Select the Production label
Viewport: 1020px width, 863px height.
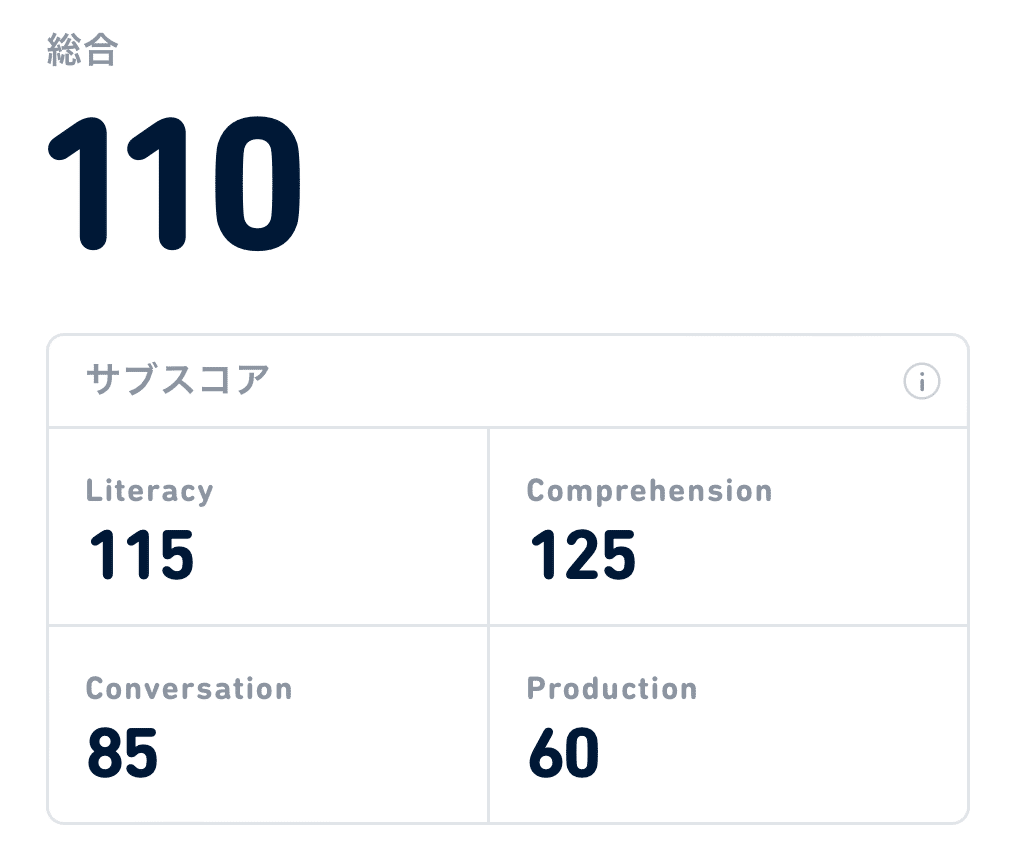612,689
